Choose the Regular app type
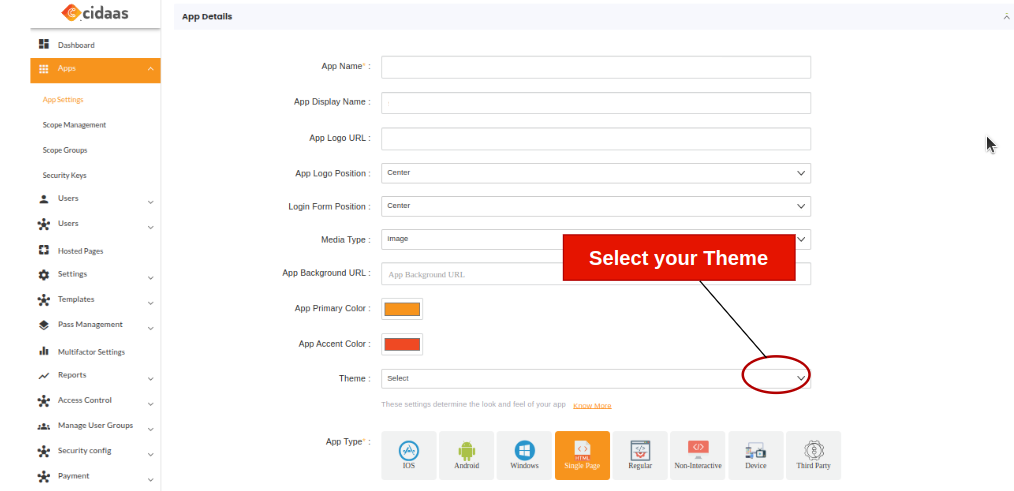 (640, 455)
